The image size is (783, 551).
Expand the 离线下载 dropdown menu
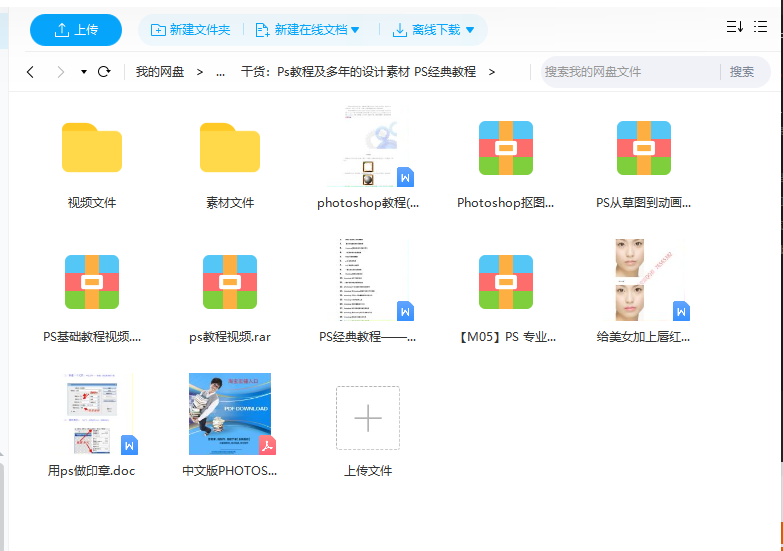(433, 30)
